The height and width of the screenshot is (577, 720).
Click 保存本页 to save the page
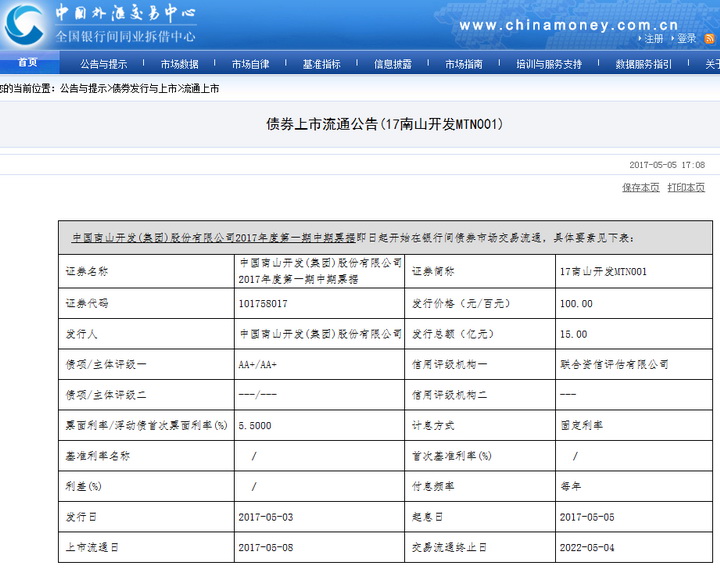[x=640, y=187]
